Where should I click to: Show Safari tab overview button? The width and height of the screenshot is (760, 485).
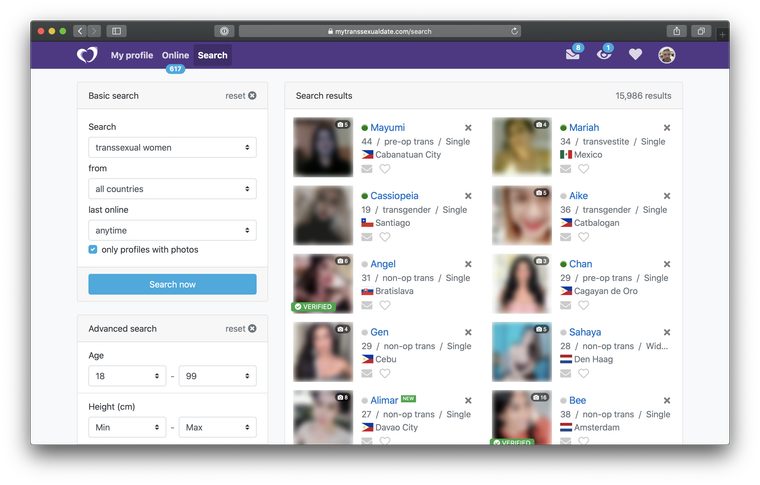click(x=701, y=31)
